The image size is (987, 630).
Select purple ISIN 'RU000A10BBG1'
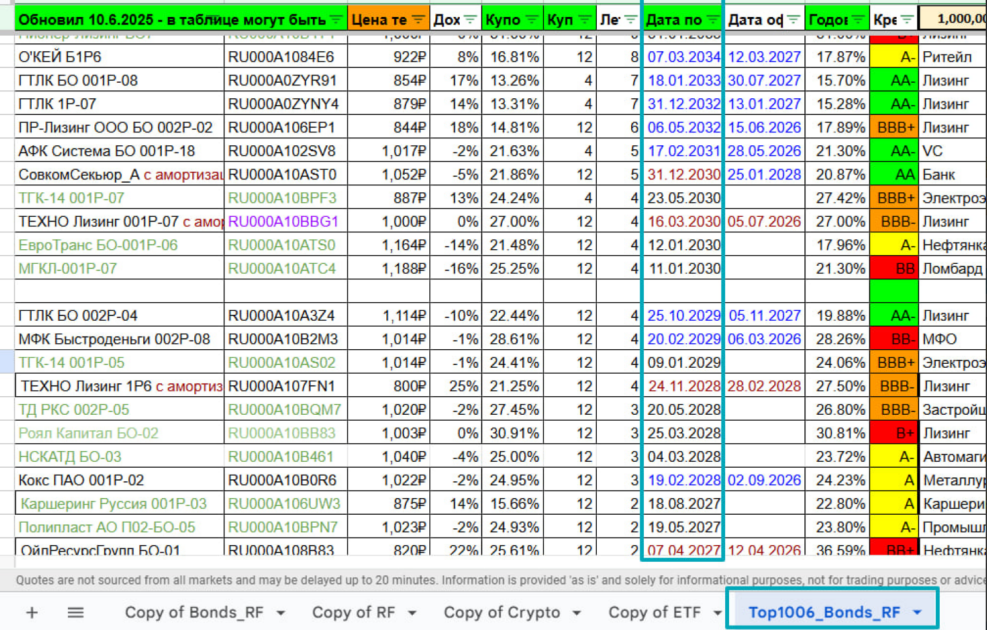[286, 222]
